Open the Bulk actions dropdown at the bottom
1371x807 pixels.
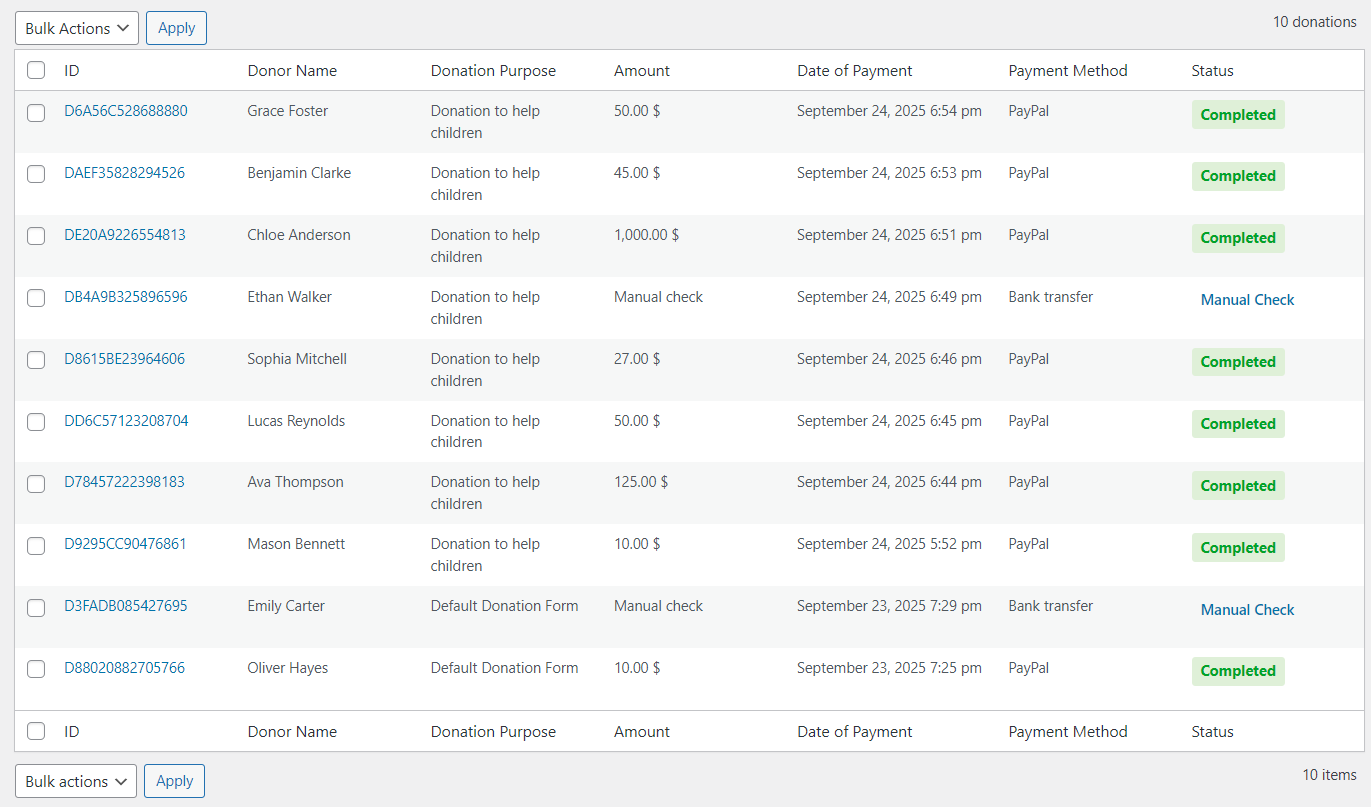[x=74, y=780]
